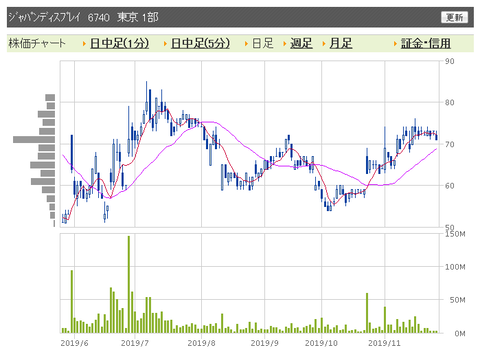Open the 日中足(5分) chart link

200,43
